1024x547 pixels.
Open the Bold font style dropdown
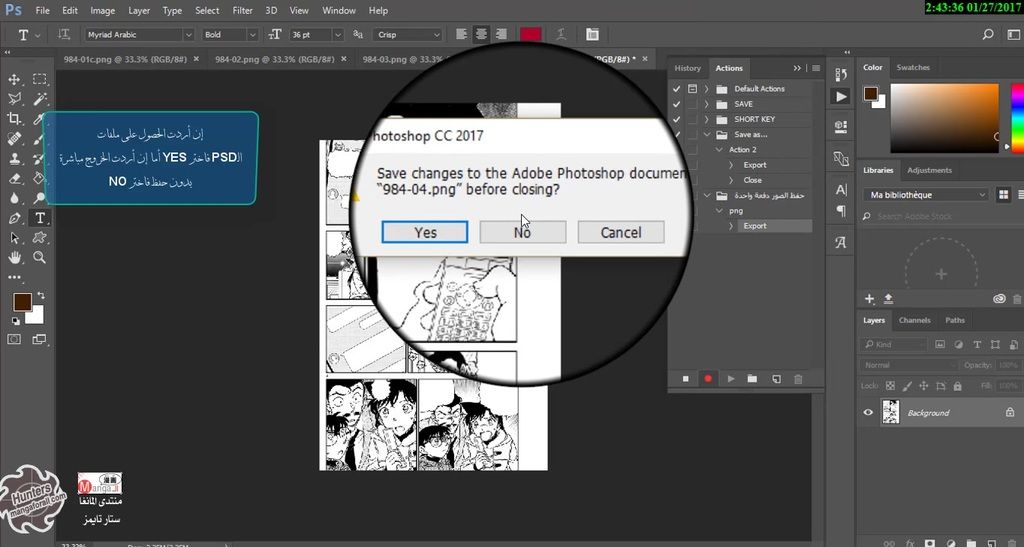click(x=252, y=35)
